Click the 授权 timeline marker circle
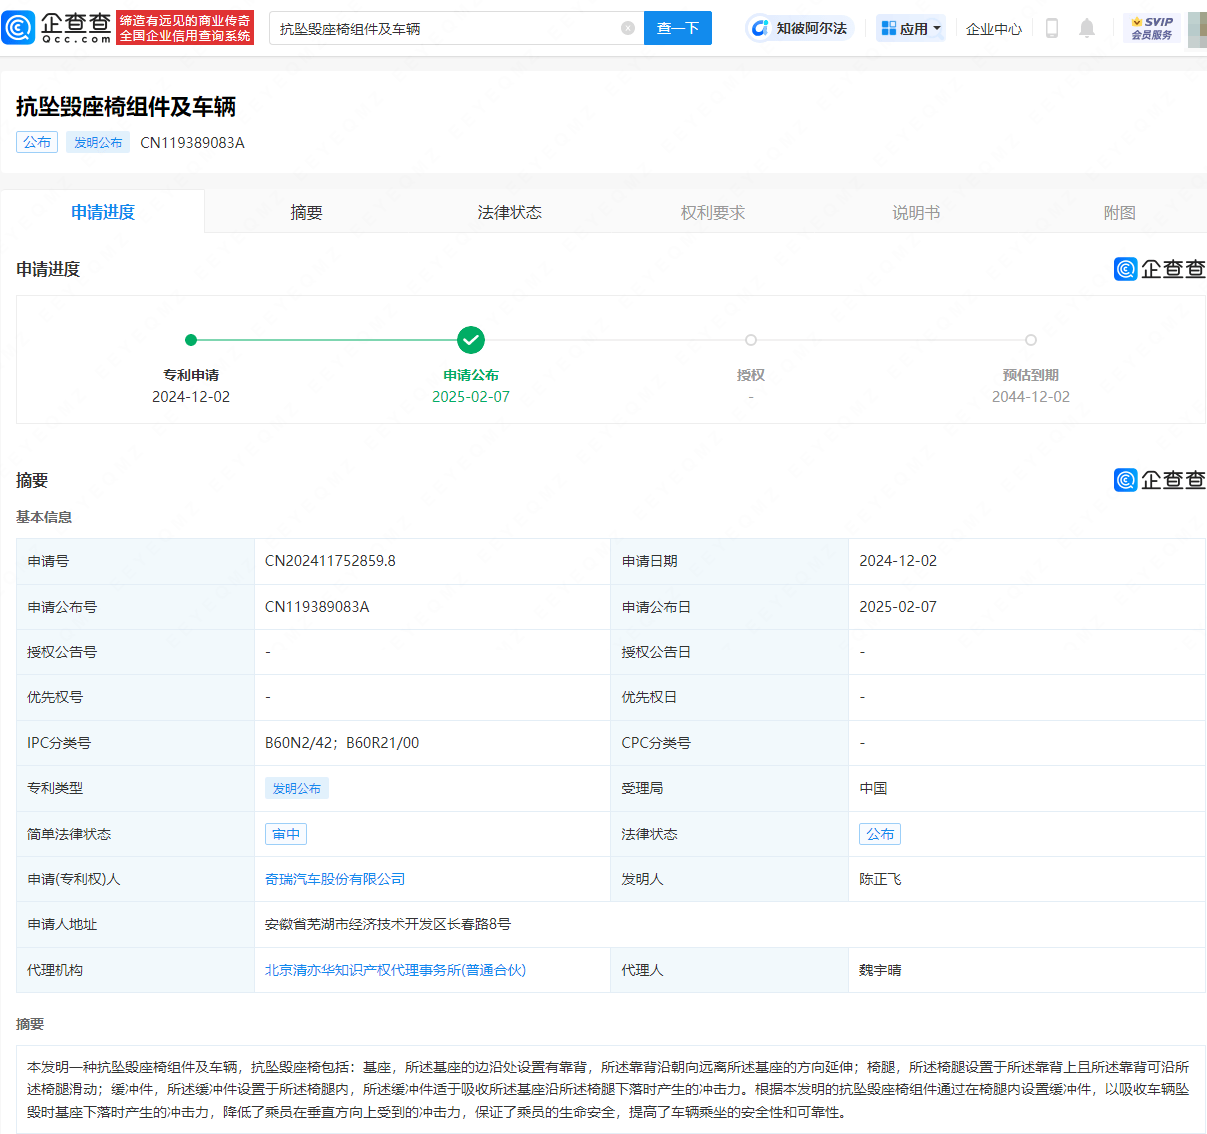 tap(751, 340)
